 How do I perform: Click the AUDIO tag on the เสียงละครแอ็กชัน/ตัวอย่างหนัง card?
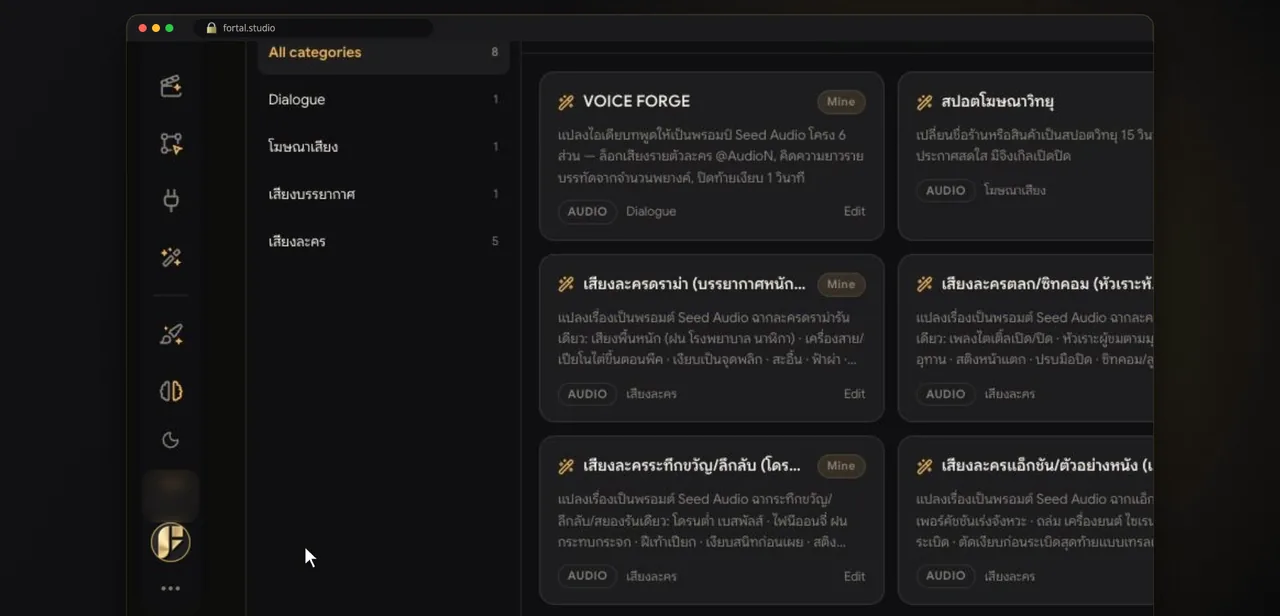[x=946, y=576]
